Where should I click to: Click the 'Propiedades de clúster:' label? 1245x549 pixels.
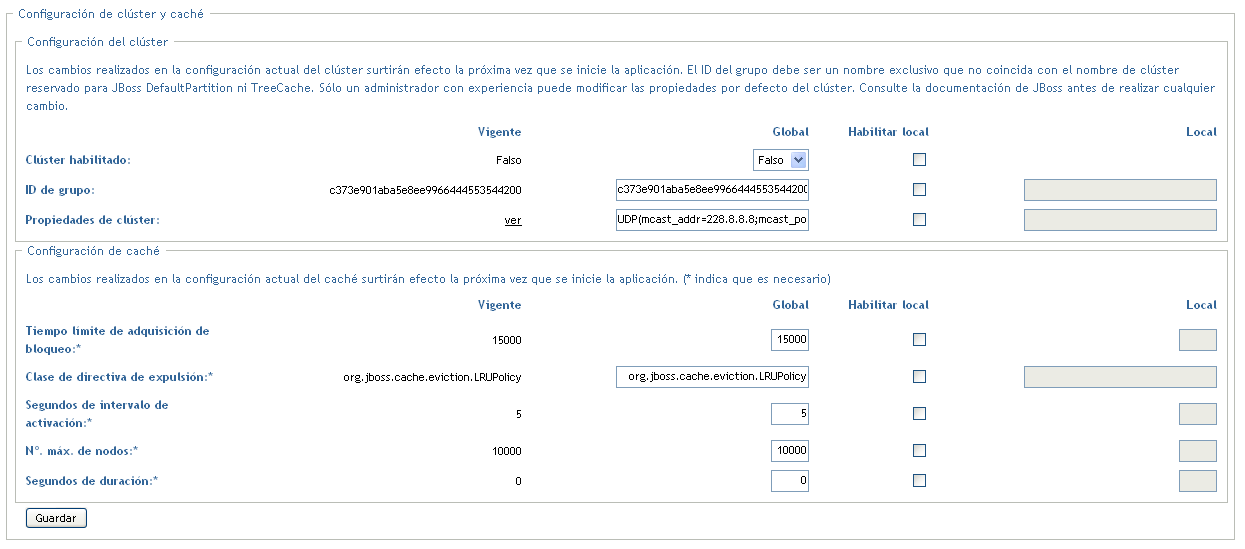coord(93,220)
